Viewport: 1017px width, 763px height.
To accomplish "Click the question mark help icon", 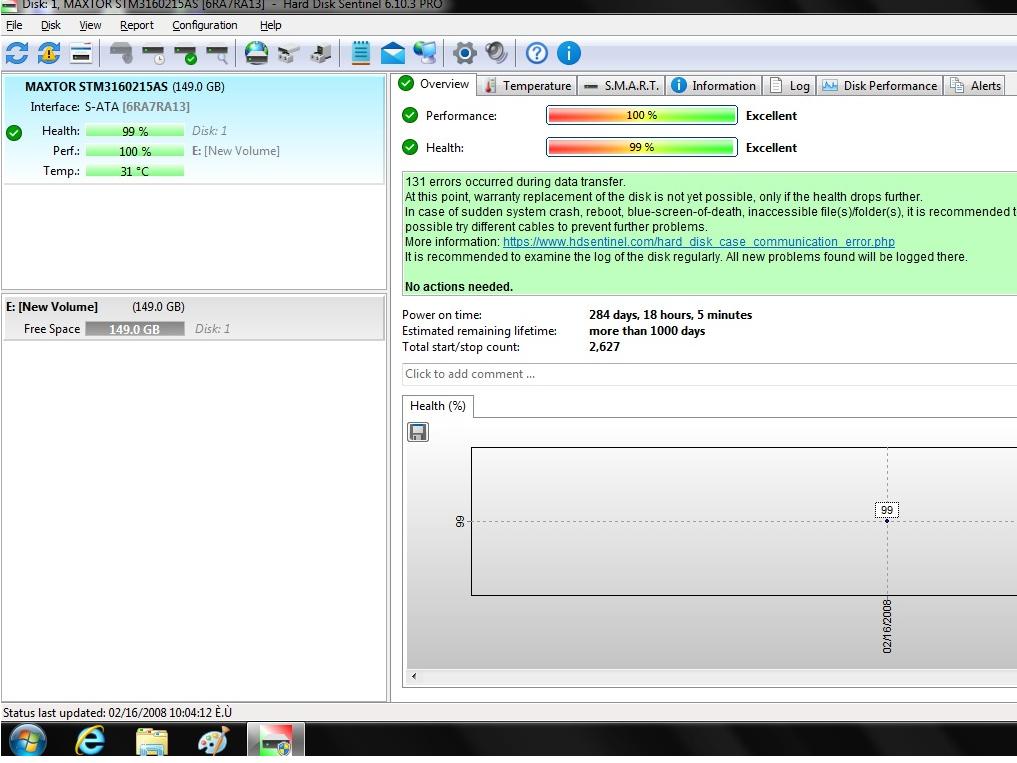I will tap(536, 53).
